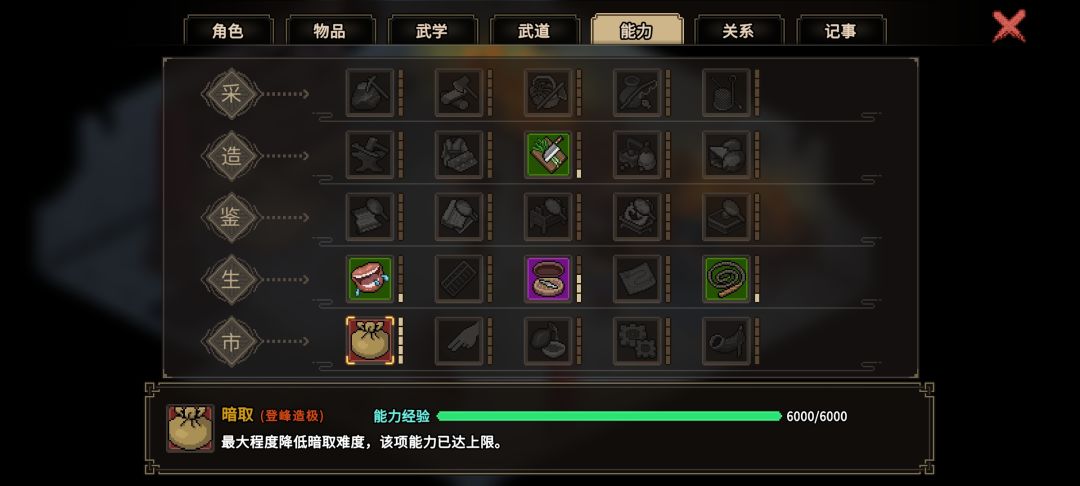Click the 能力经验 green progress bar

click(609, 416)
